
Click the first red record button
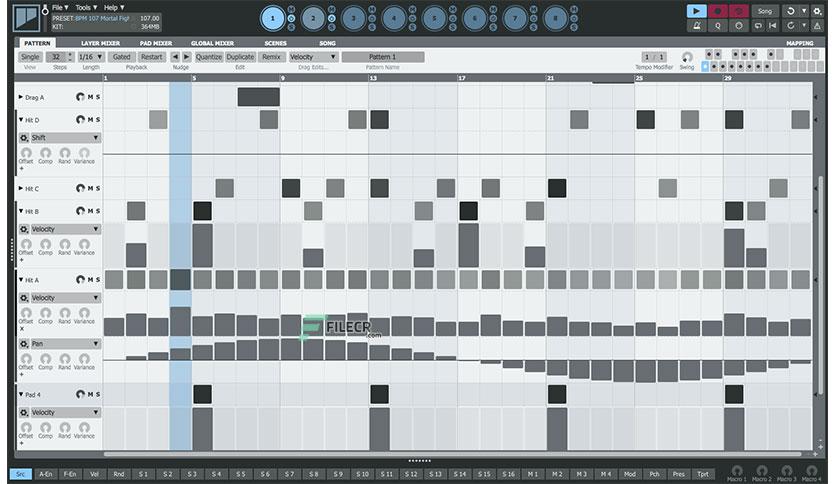pyautogui.click(x=718, y=11)
